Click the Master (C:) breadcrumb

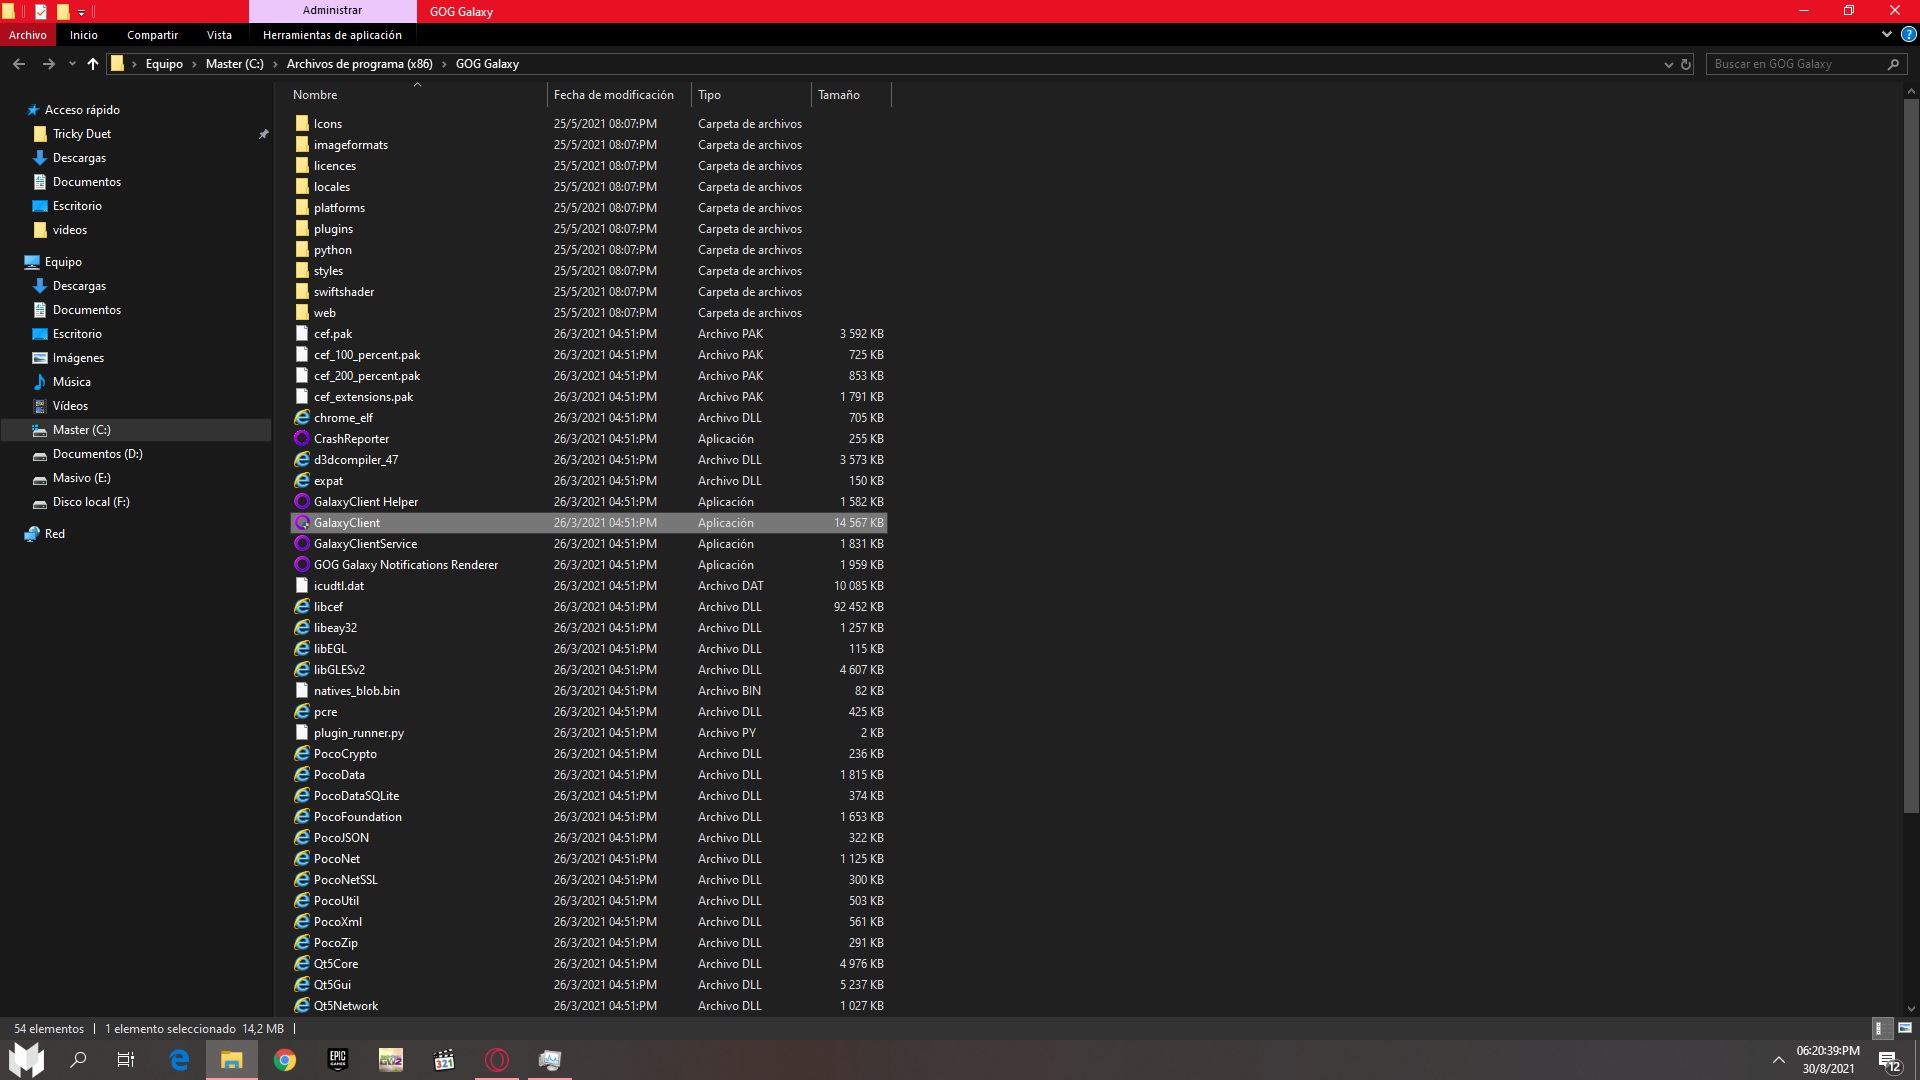coord(235,64)
